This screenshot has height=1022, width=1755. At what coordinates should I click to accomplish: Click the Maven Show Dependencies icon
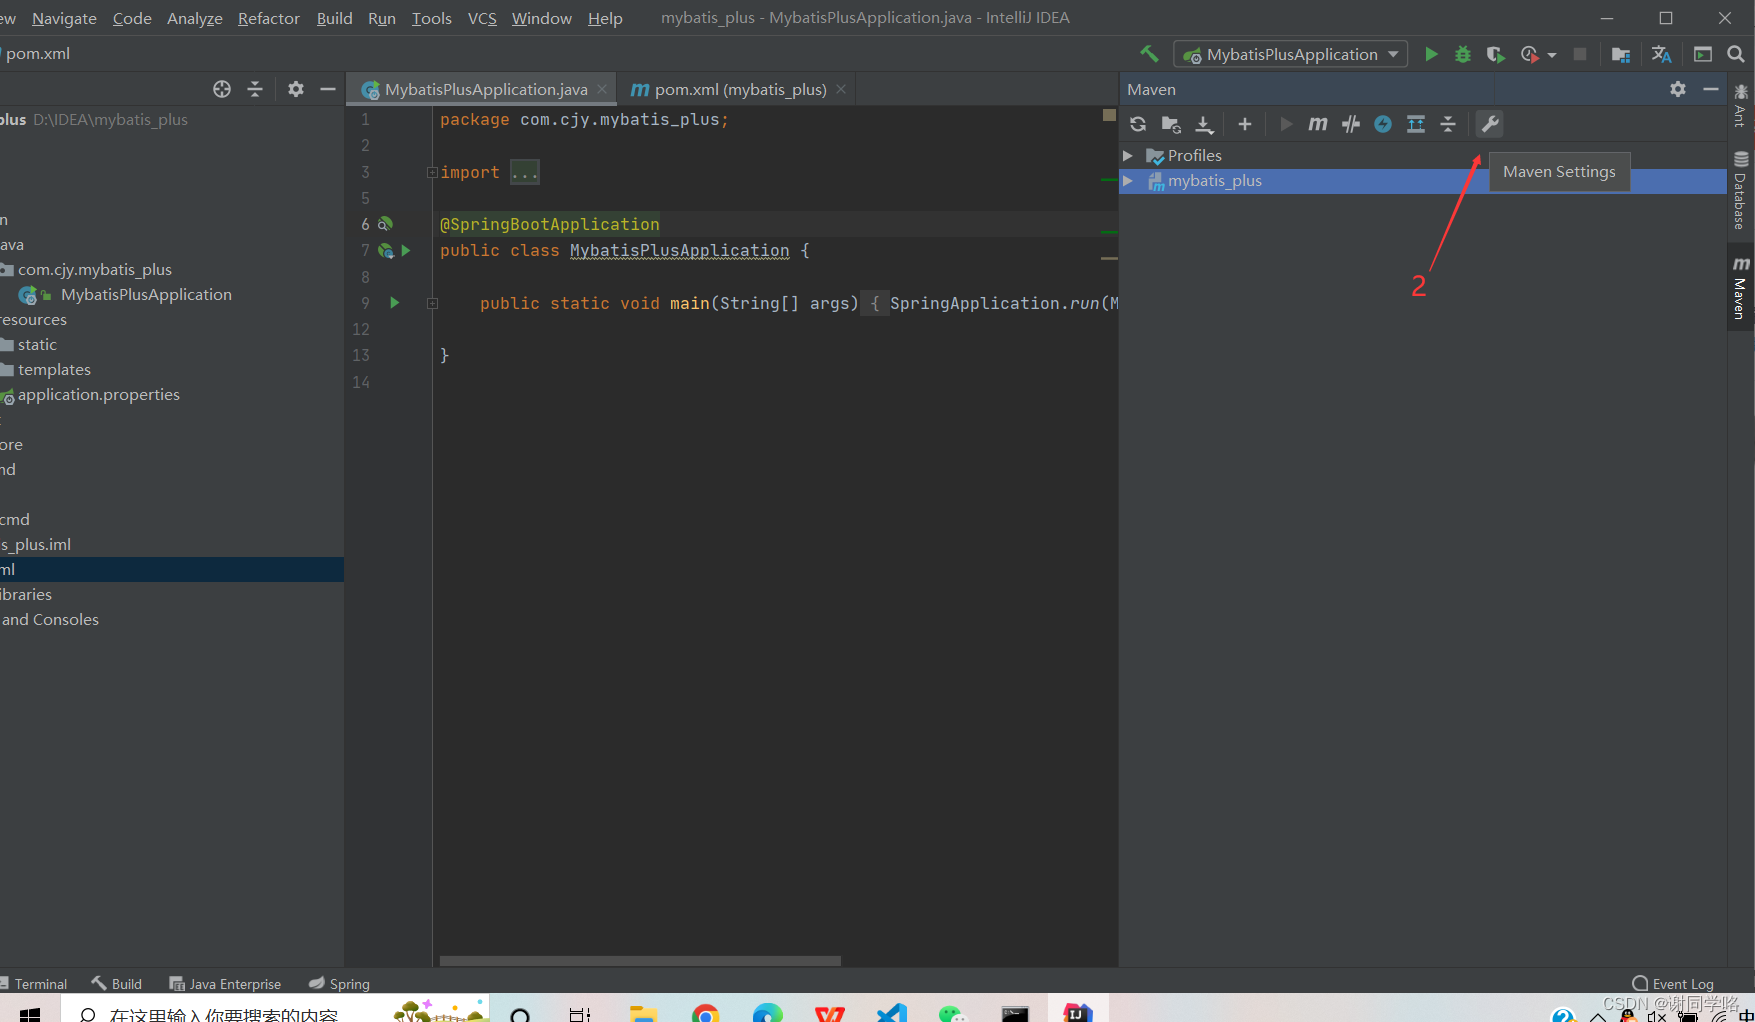[1416, 124]
